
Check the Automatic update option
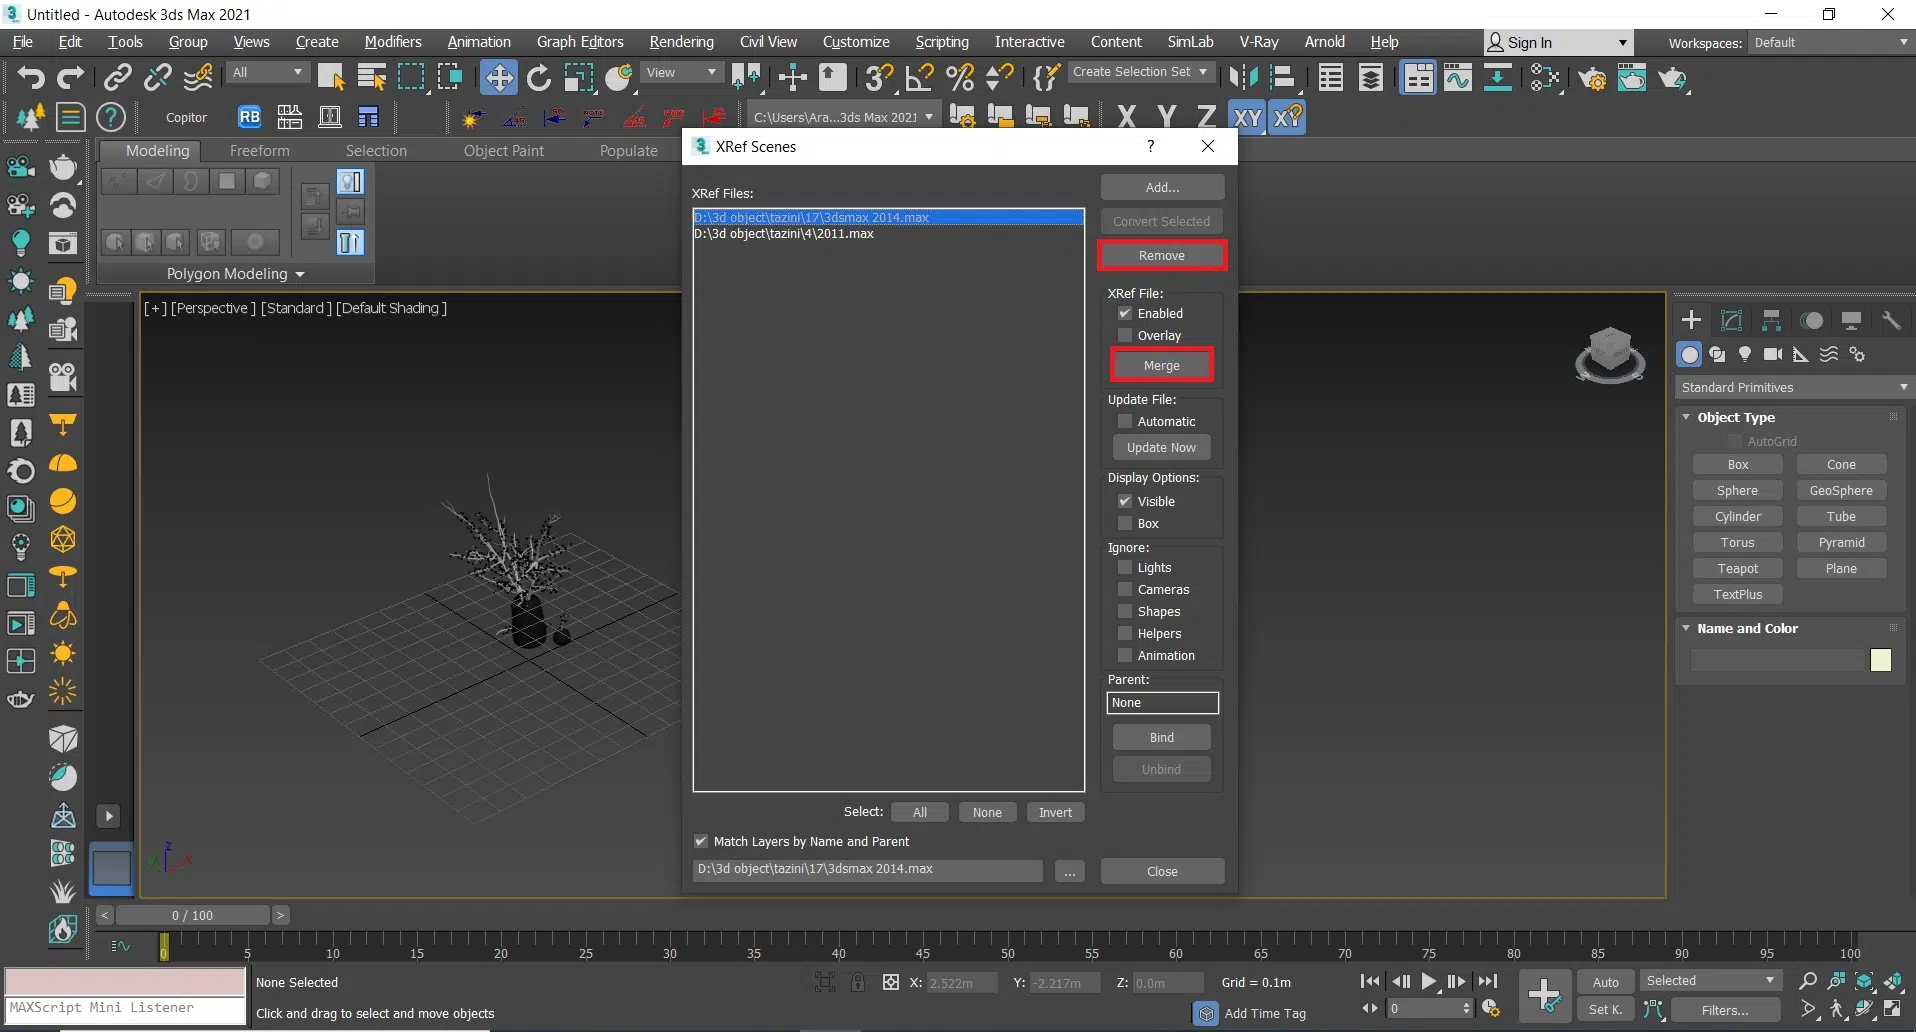click(x=1125, y=422)
